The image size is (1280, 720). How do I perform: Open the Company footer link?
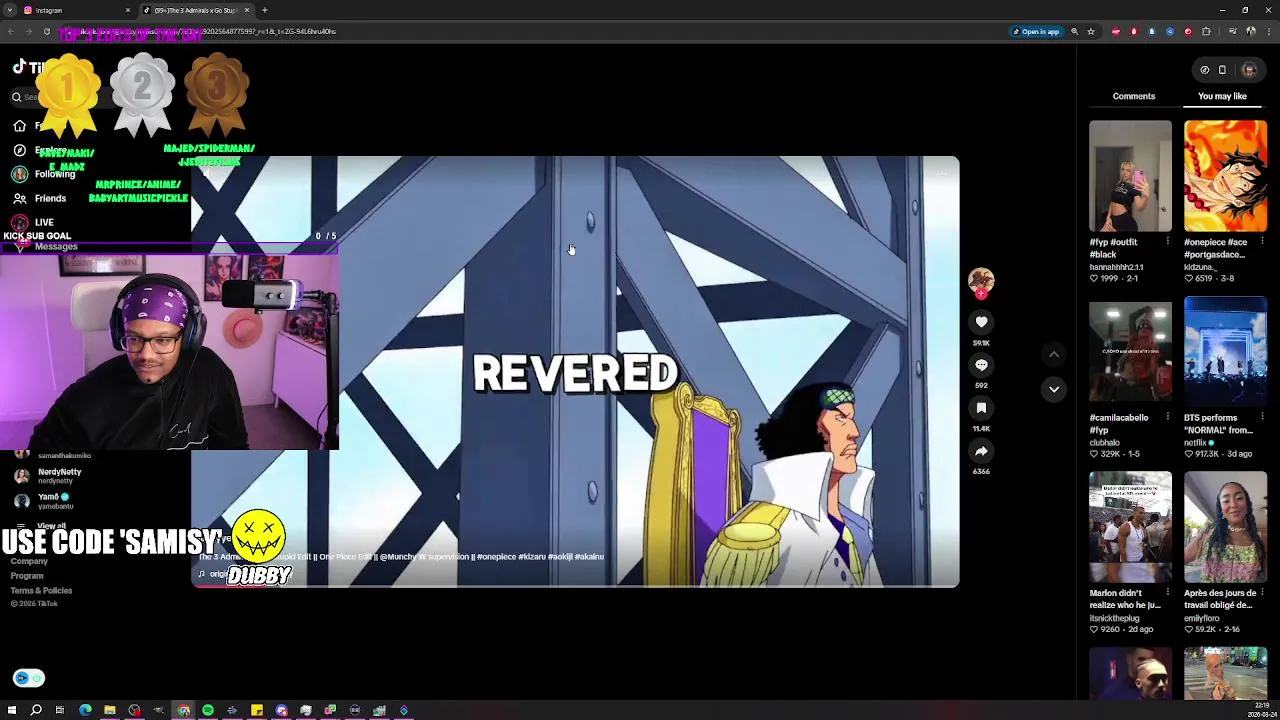point(29,562)
